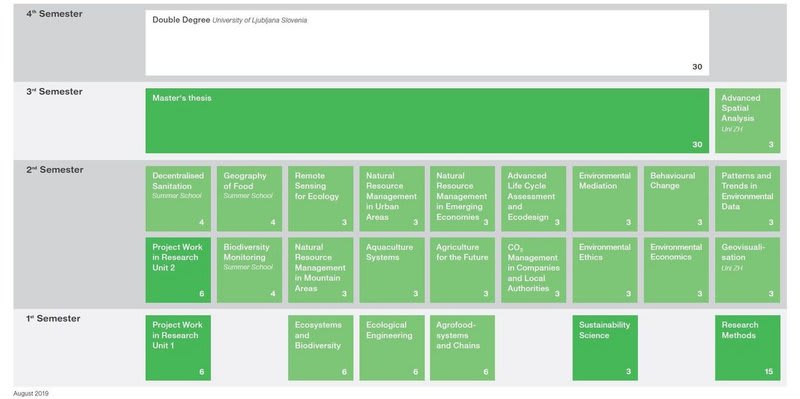Click the Behavioural Change tile

[676, 198]
